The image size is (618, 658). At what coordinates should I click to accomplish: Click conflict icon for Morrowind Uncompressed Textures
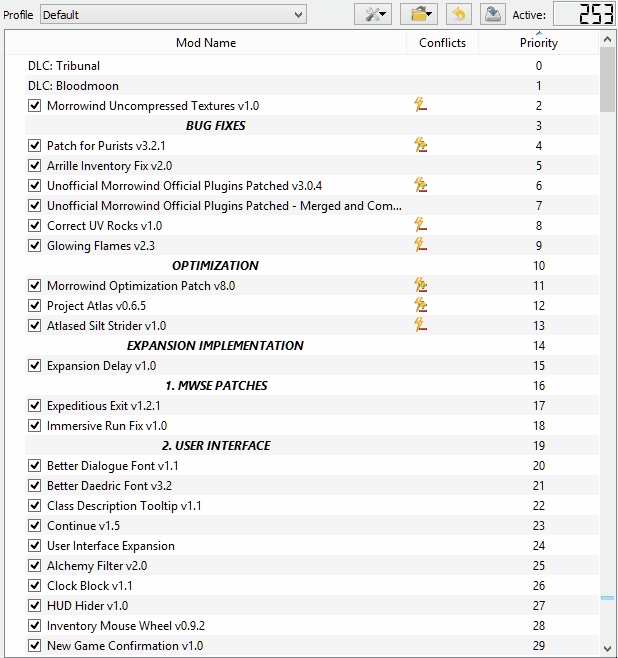click(x=420, y=105)
